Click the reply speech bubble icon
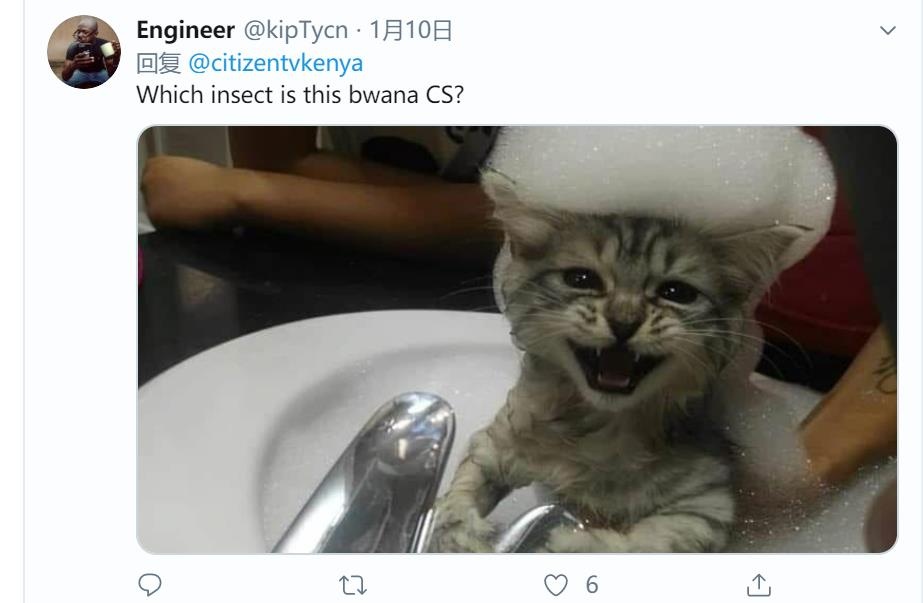Screen dimensions: 923x603 tap(150, 585)
